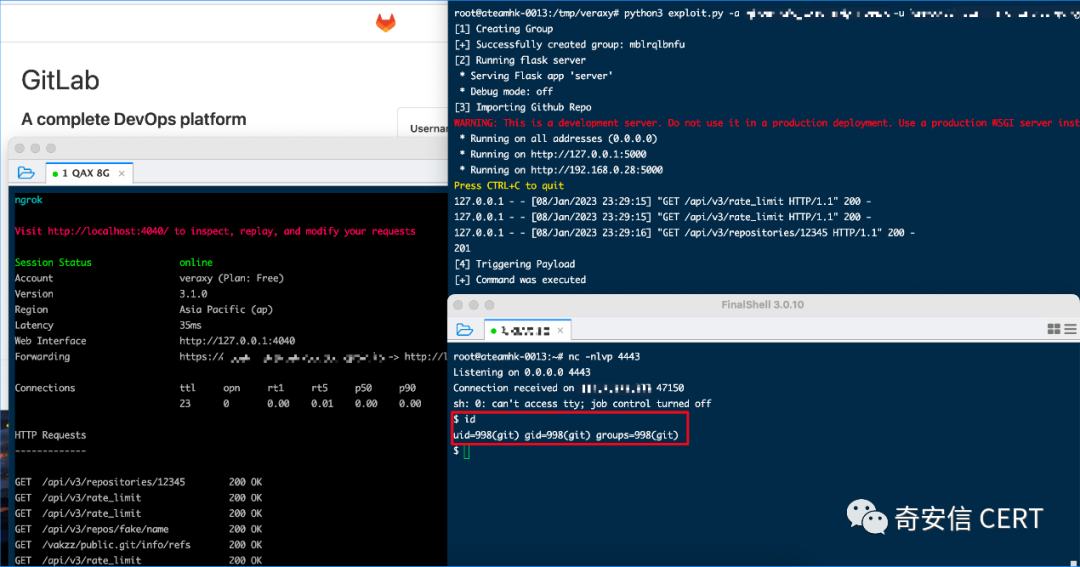Click ngrok GET /api/v3/repositories/12345 200 OK row
This screenshot has height=567, width=1080.
(138, 482)
